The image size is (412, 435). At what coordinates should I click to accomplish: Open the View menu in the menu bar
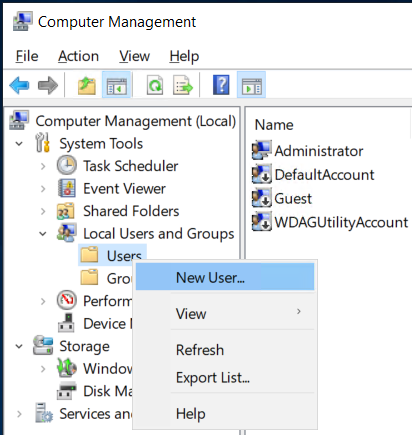(x=135, y=56)
